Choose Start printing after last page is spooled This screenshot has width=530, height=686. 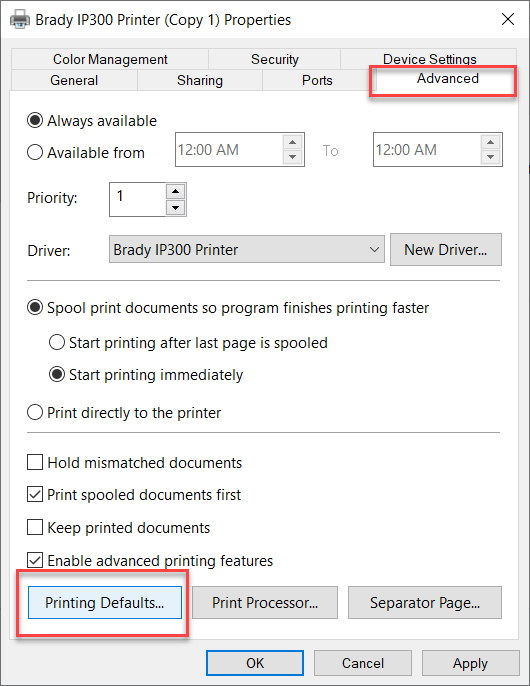click(57, 342)
